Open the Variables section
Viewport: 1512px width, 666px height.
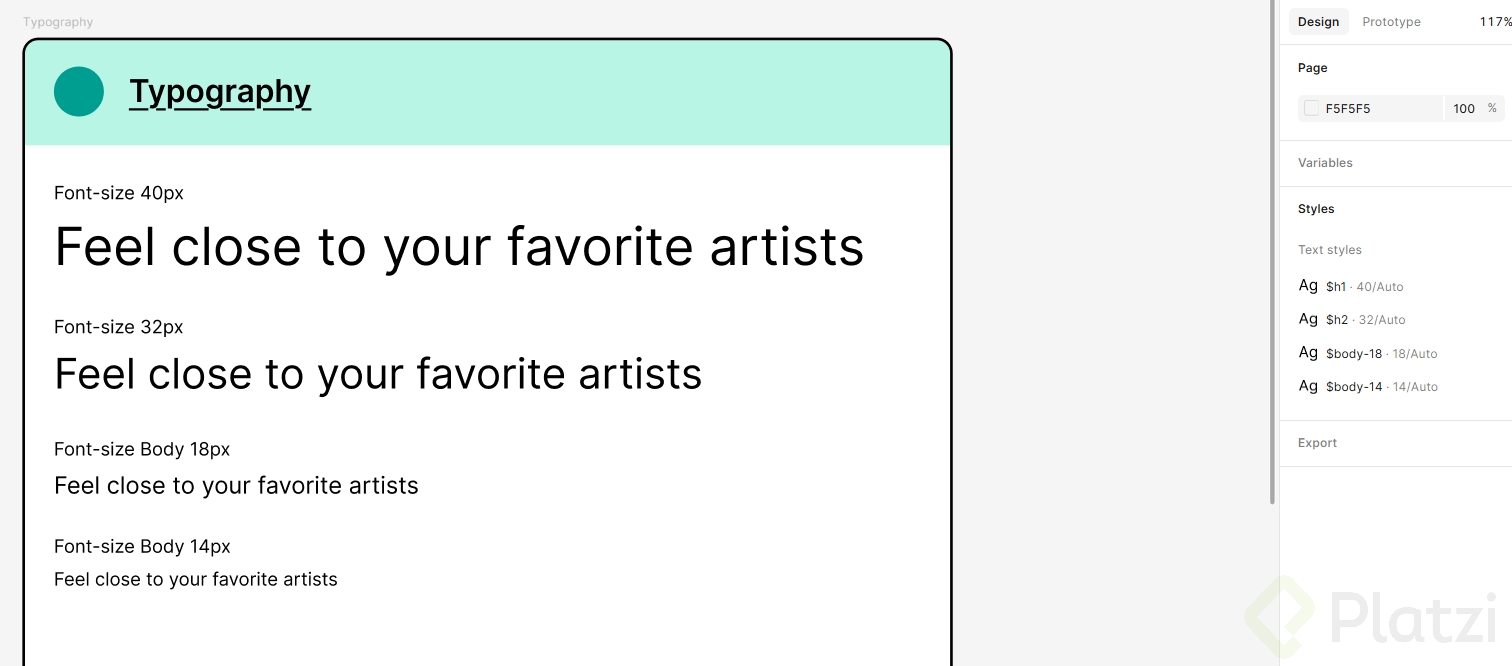click(x=1325, y=163)
